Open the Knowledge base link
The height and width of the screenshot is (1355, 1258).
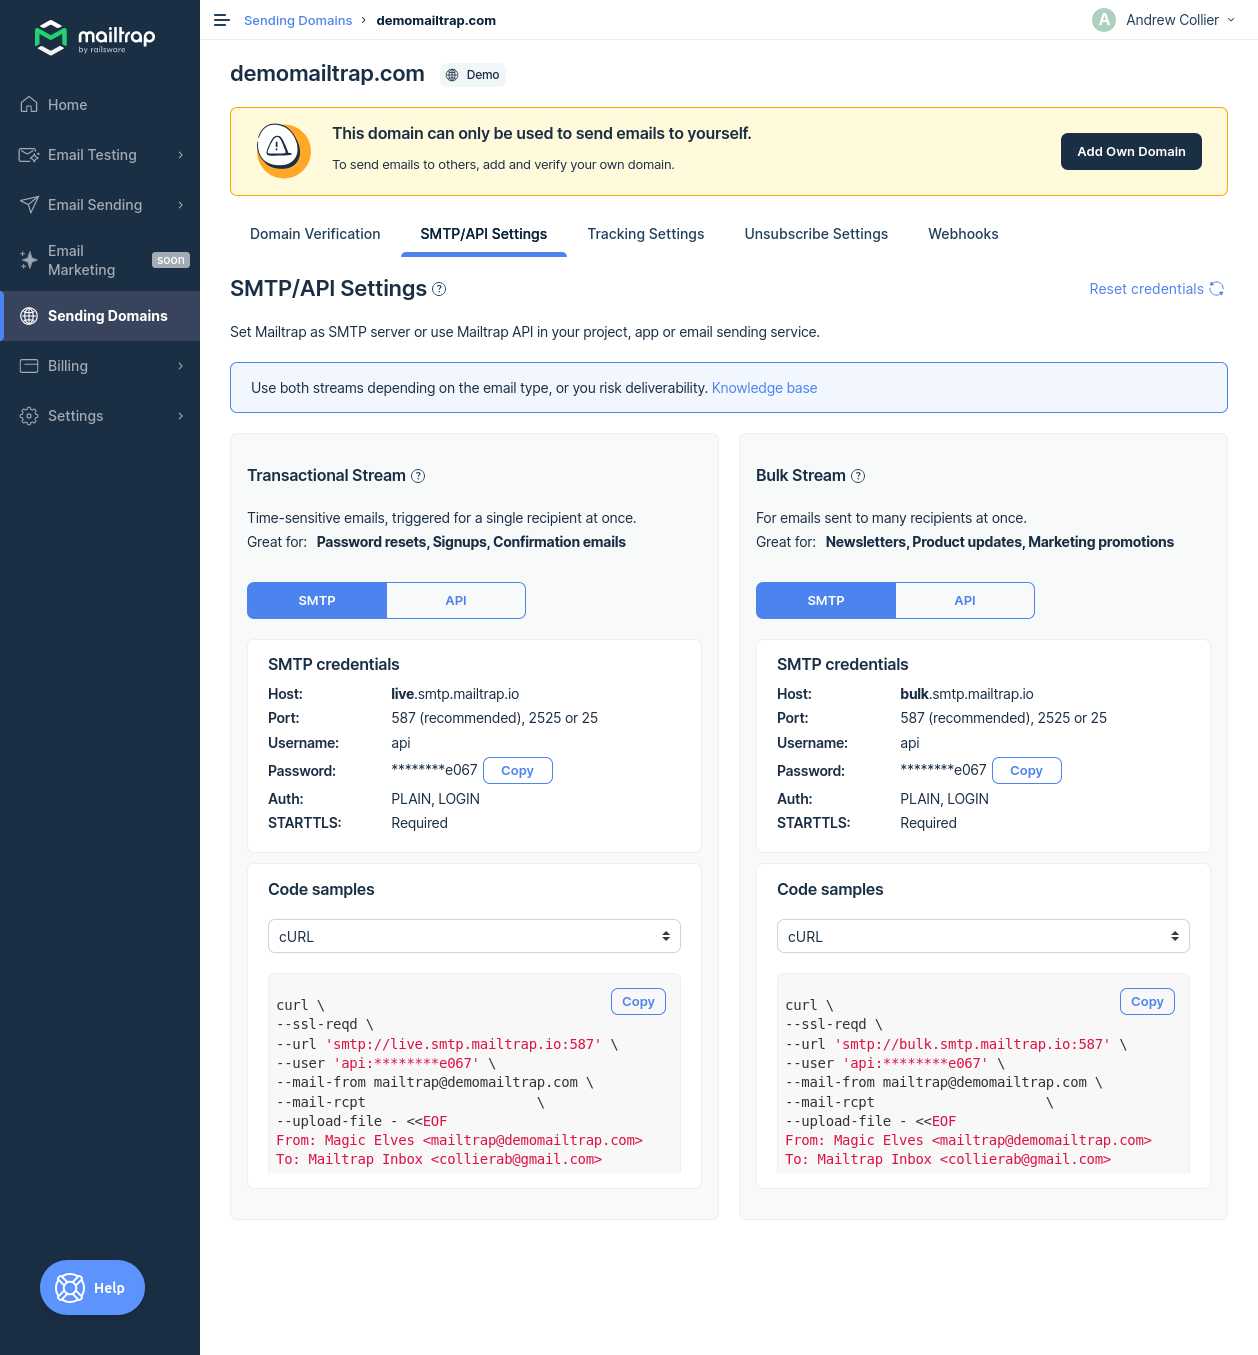[764, 388]
